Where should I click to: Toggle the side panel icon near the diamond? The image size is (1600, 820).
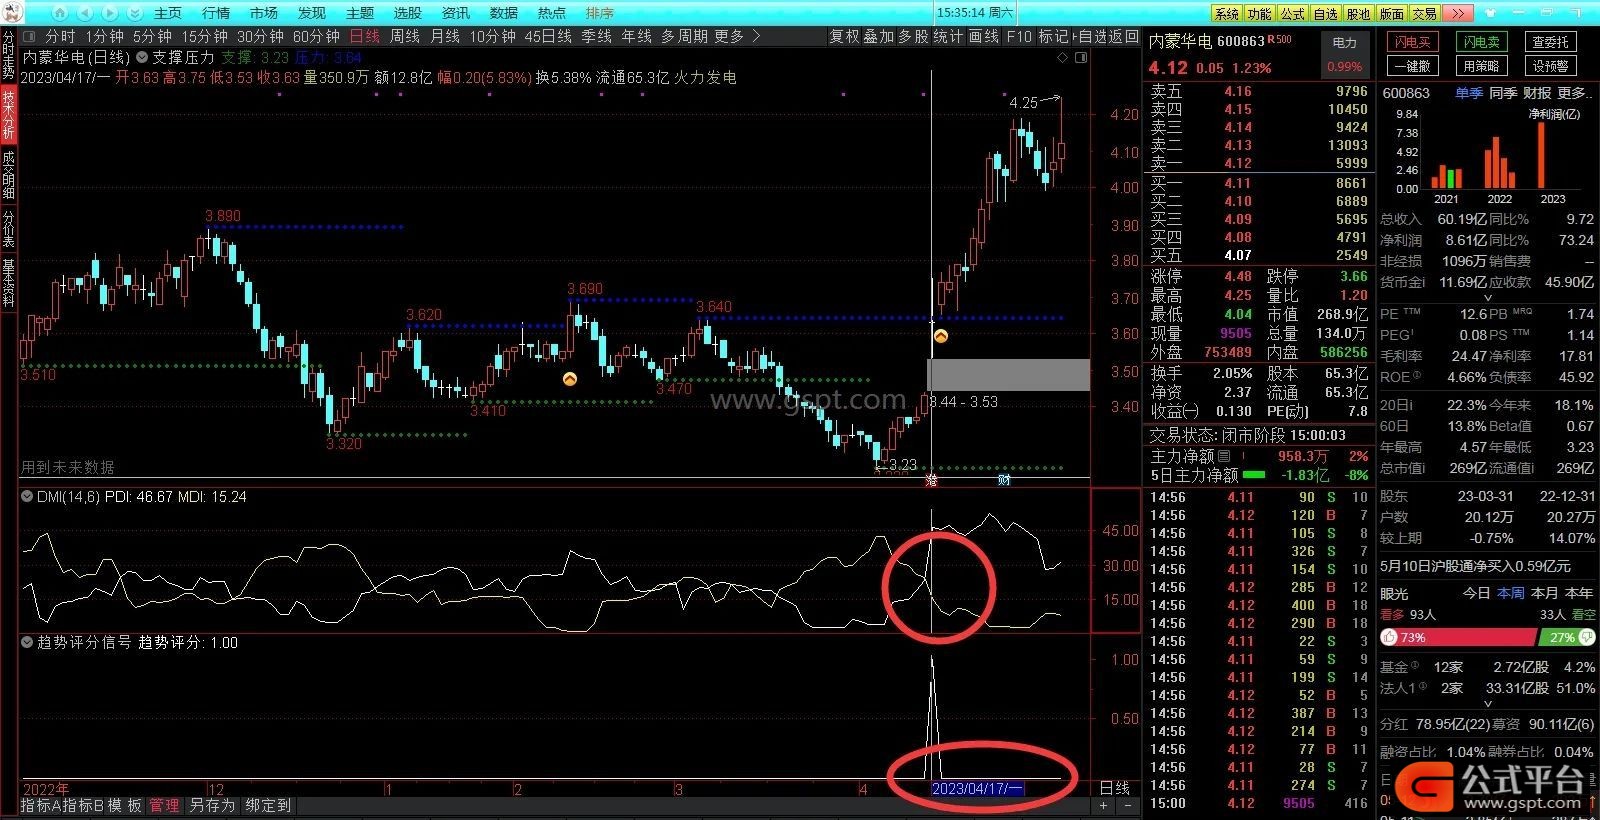(x=1081, y=58)
